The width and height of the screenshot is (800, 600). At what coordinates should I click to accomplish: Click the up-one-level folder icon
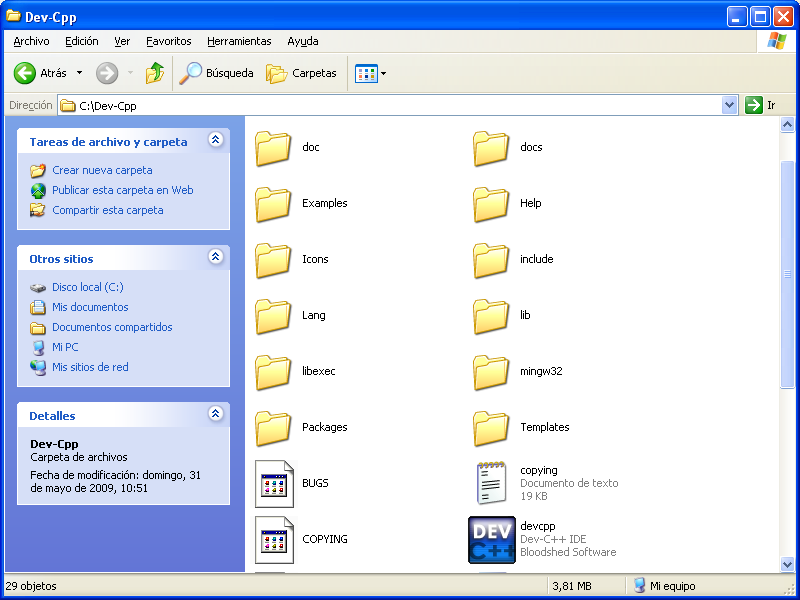coord(155,73)
